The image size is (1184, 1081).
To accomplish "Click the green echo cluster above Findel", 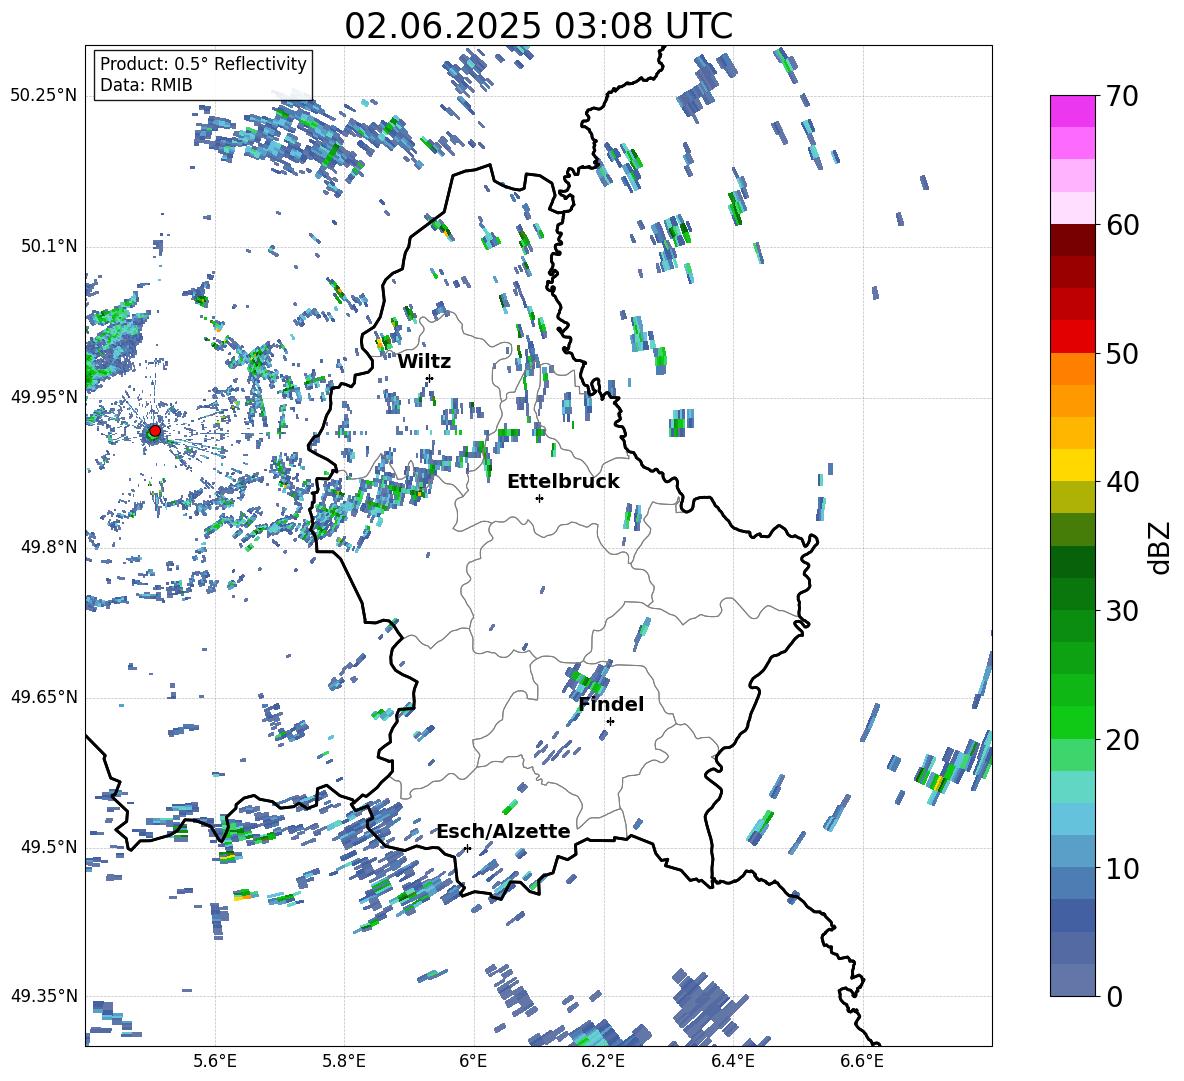I will tap(587, 679).
